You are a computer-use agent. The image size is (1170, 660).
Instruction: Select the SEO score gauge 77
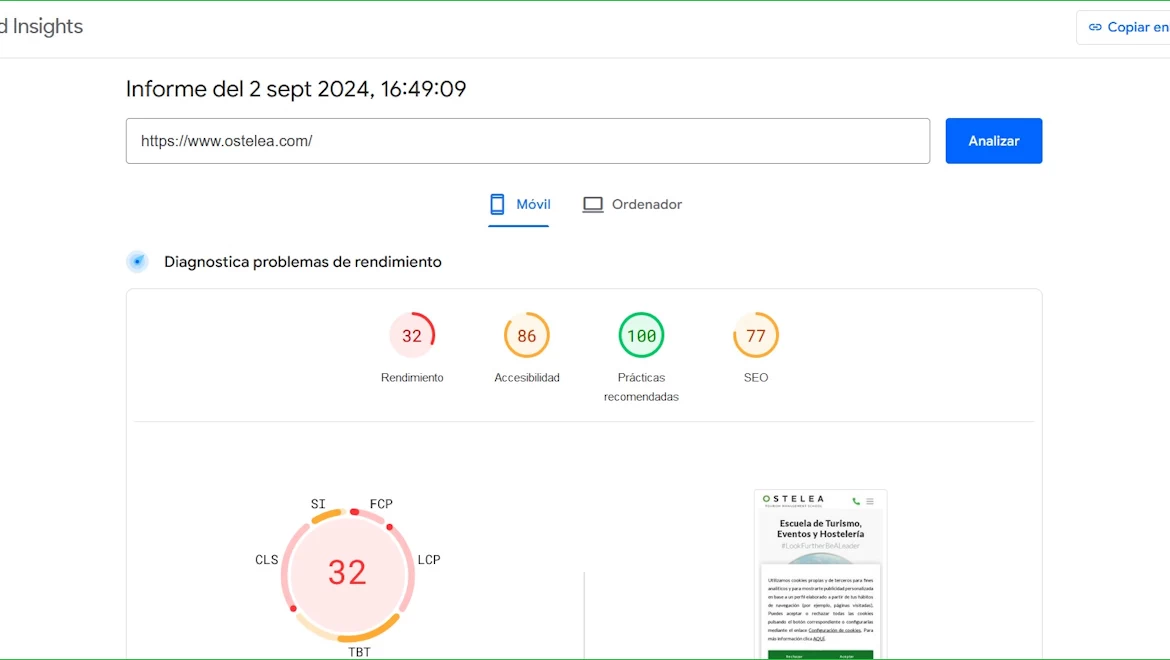[x=756, y=336]
